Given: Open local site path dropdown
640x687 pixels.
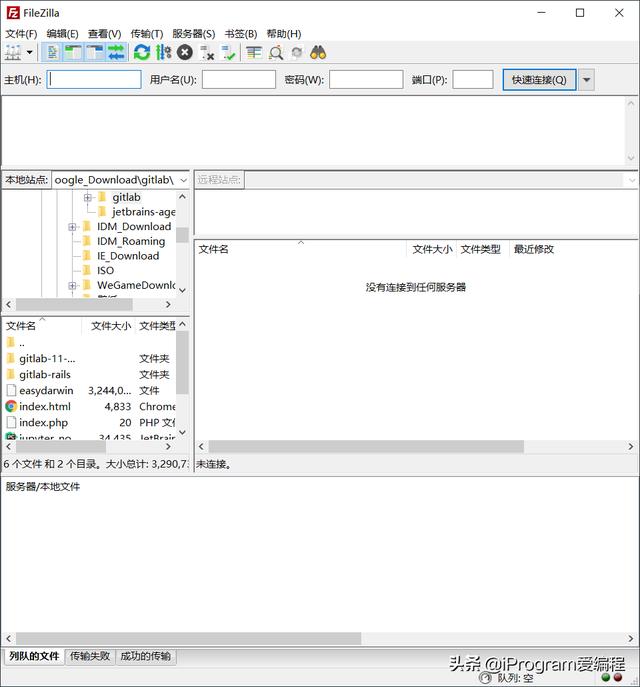Looking at the screenshot, I should tap(184, 180).
